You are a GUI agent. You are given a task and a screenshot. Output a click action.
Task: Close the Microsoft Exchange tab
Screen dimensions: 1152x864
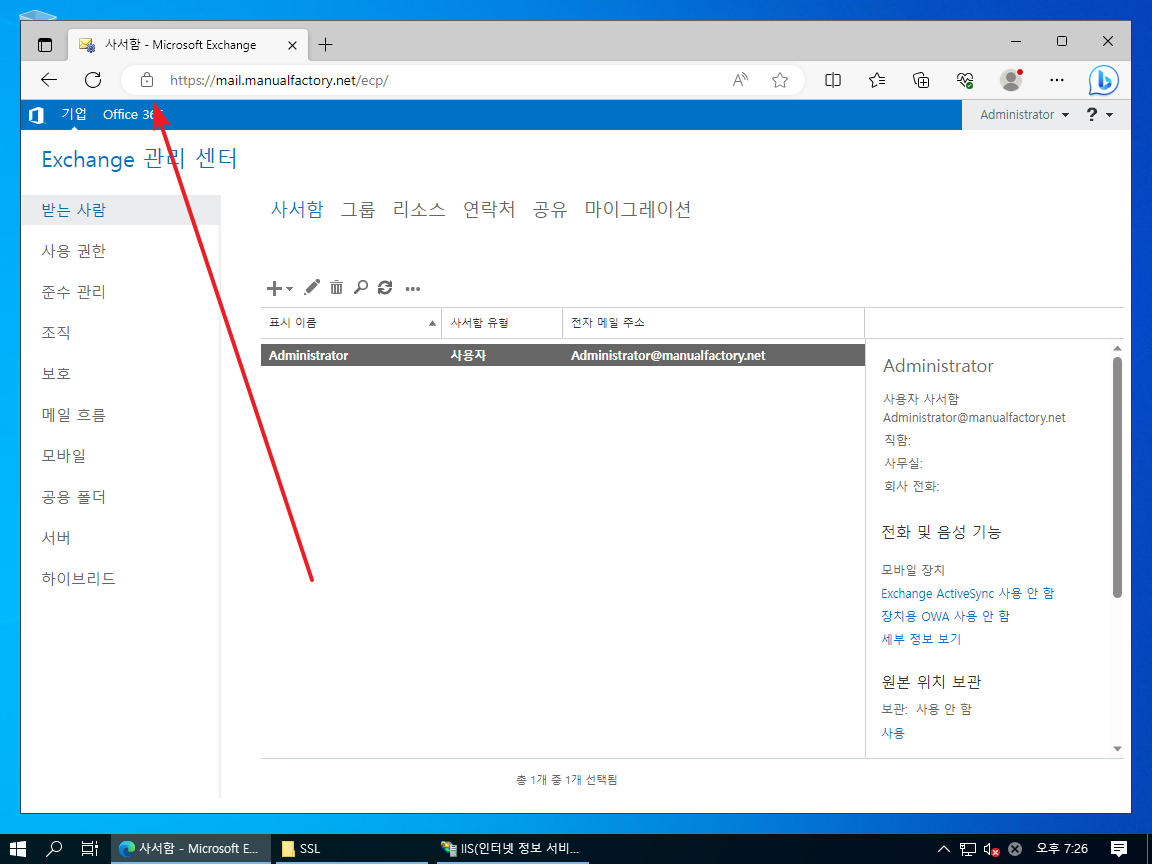coord(292,45)
